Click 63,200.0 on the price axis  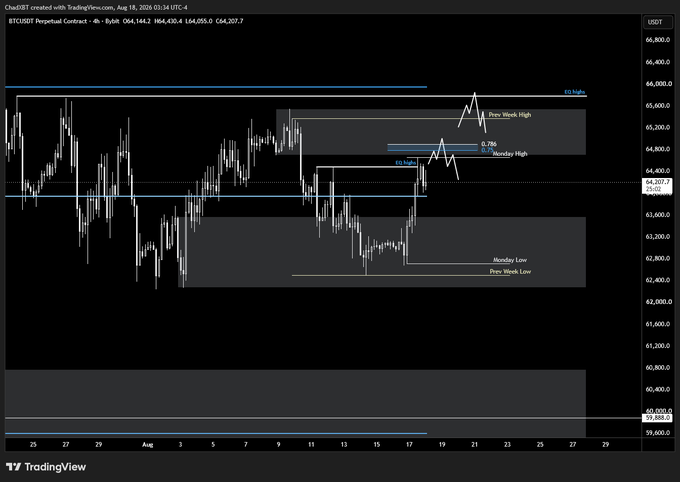(657, 236)
